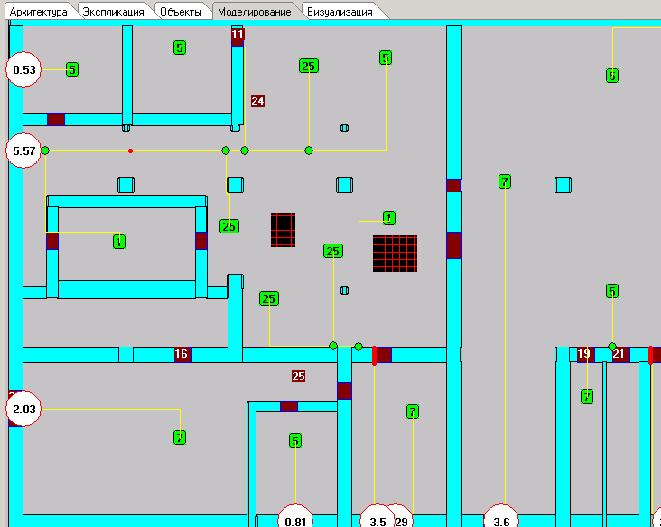Screen dimensions: 661x527
Task: Select the dark red door labeled 11
Action: [237, 35]
